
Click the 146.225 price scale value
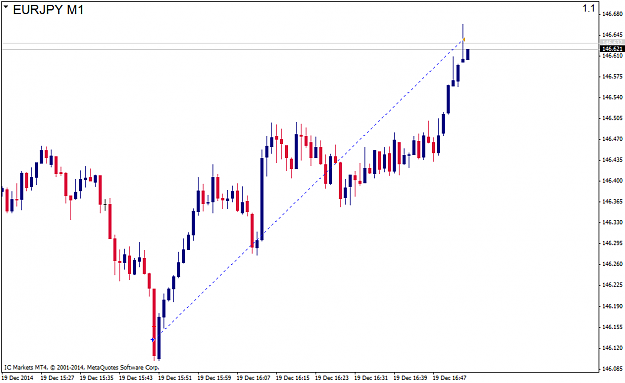(613, 285)
